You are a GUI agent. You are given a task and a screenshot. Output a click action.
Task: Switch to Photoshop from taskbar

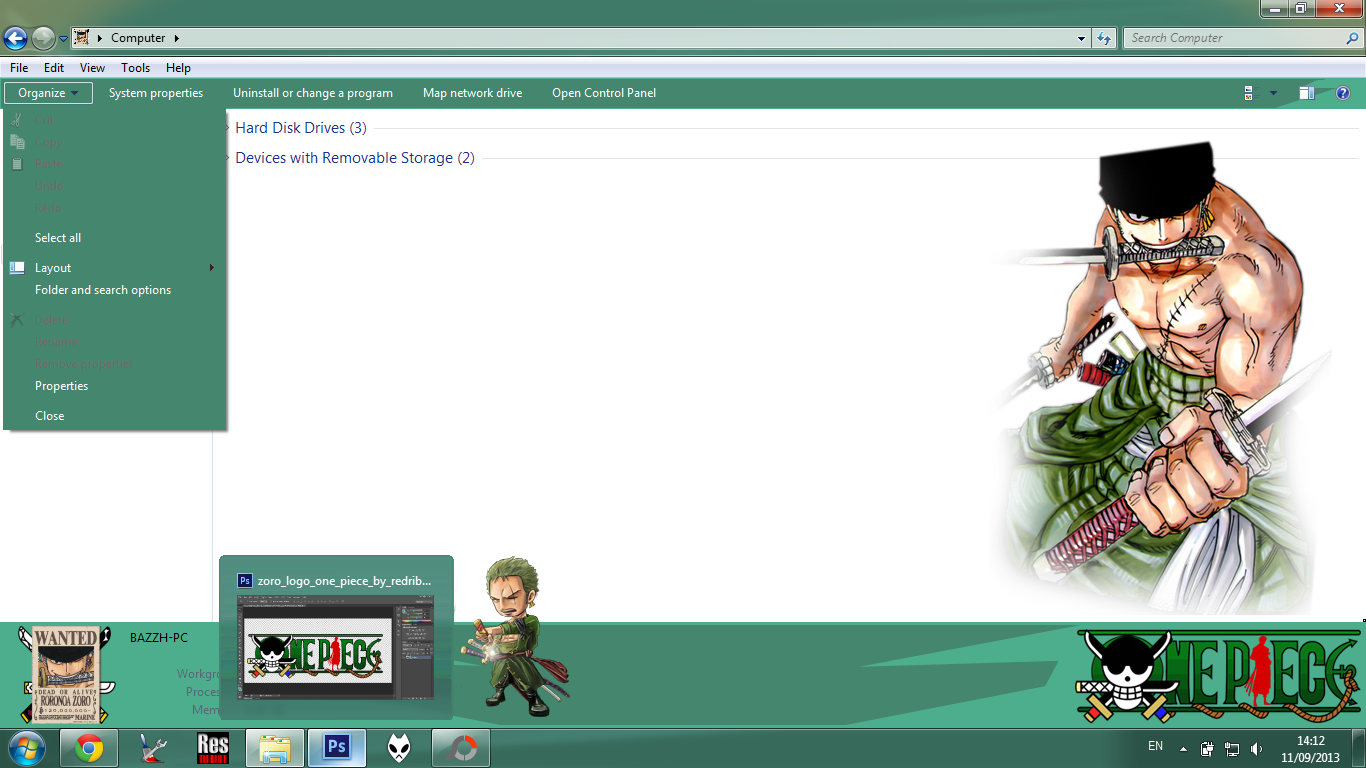pos(337,748)
